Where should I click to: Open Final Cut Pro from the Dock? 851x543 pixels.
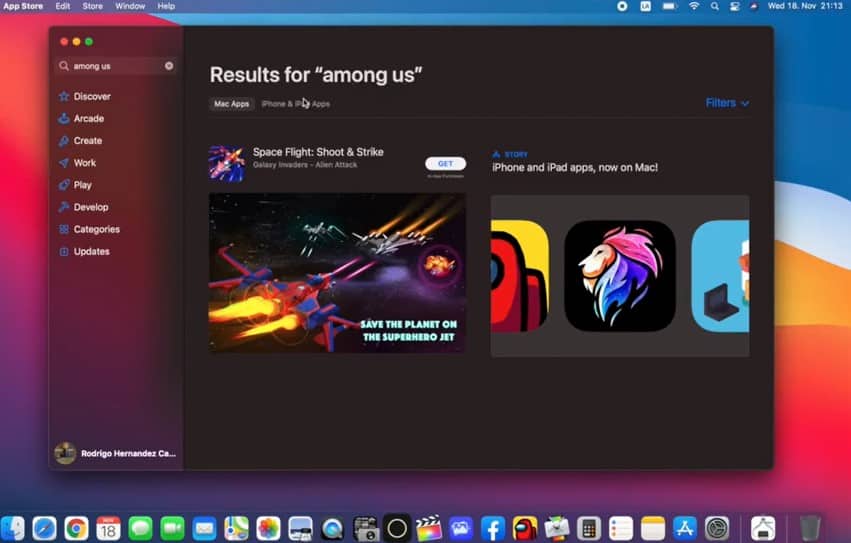click(429, 528)
